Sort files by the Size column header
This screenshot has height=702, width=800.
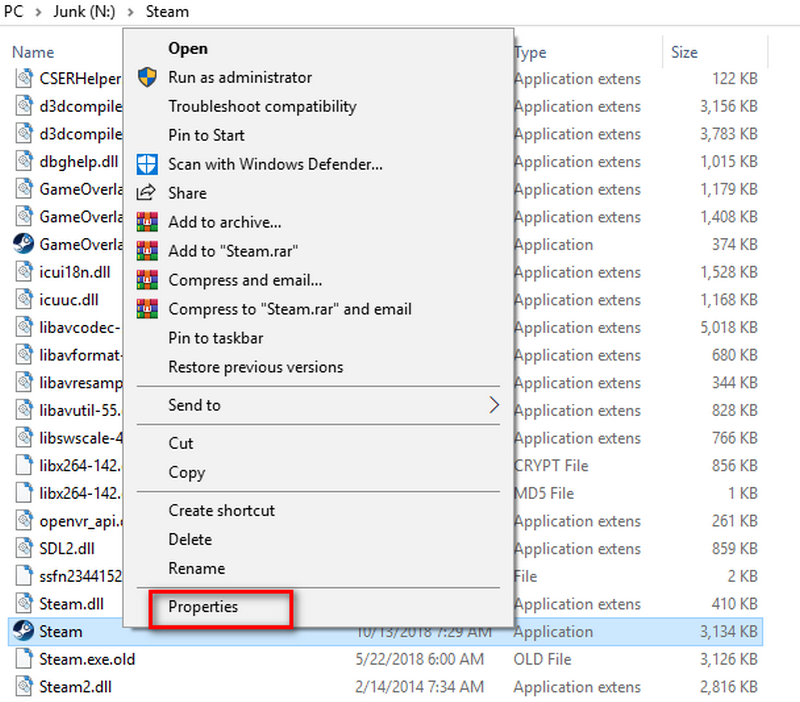685,52
